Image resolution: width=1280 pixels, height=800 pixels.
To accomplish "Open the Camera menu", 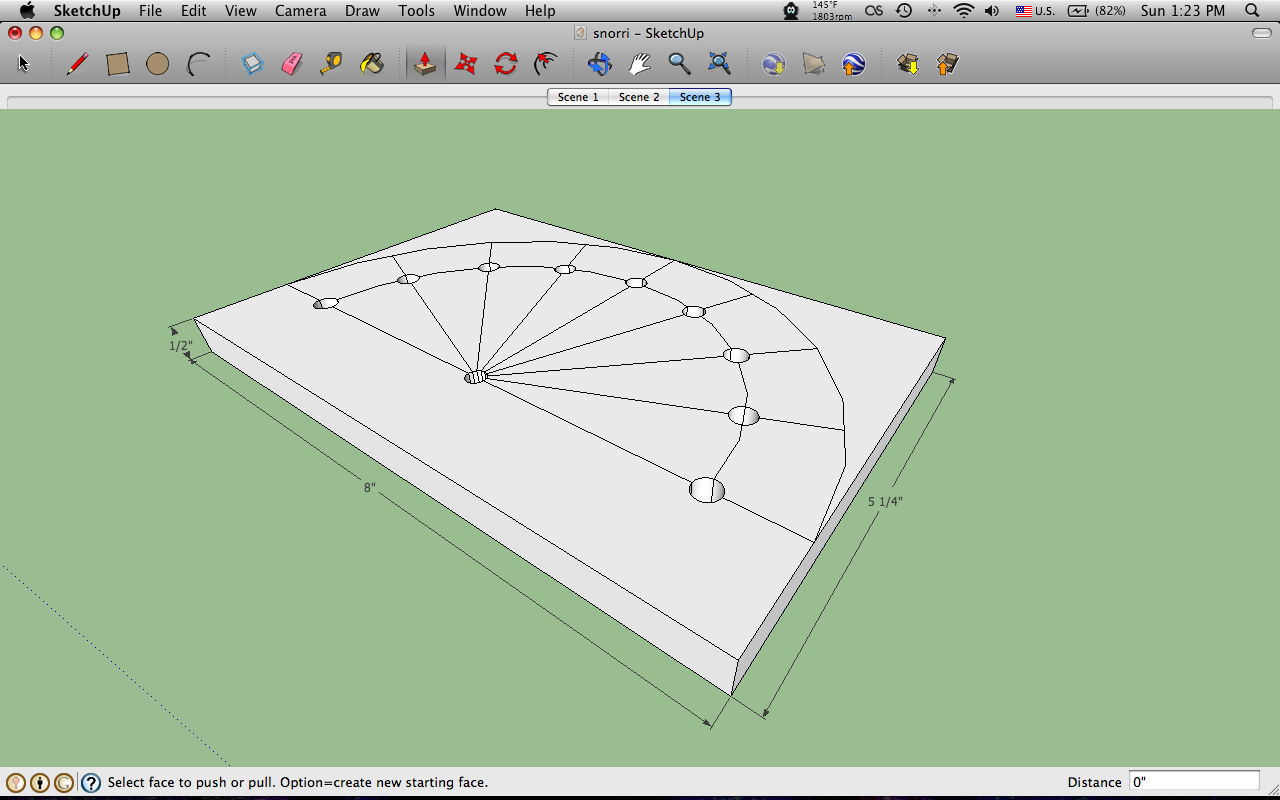I will tap(301, 11).
